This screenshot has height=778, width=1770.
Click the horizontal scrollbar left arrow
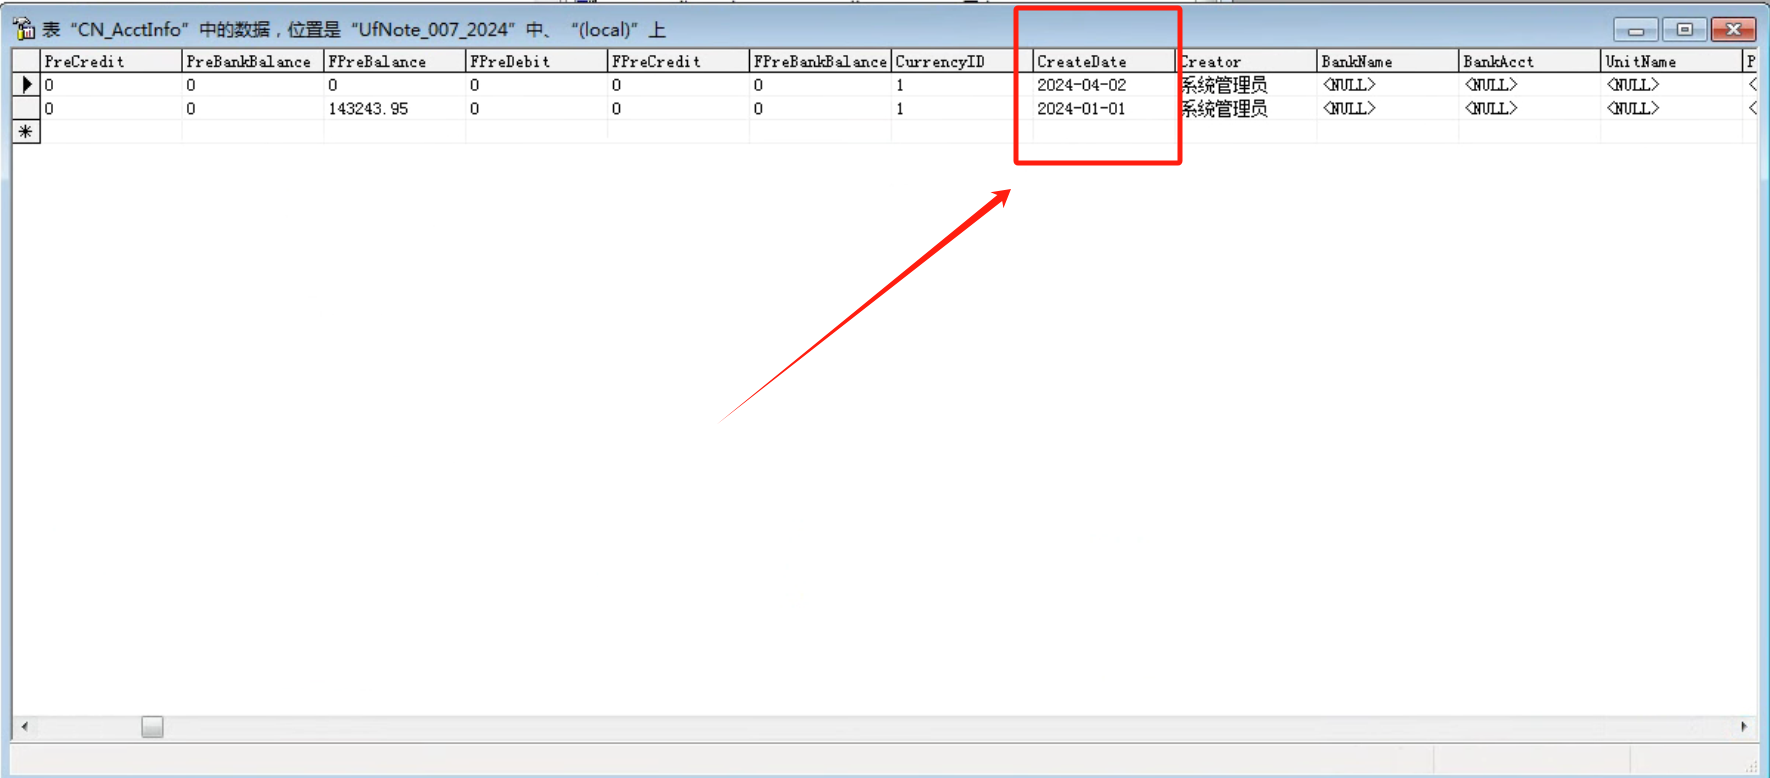(24, 727)
